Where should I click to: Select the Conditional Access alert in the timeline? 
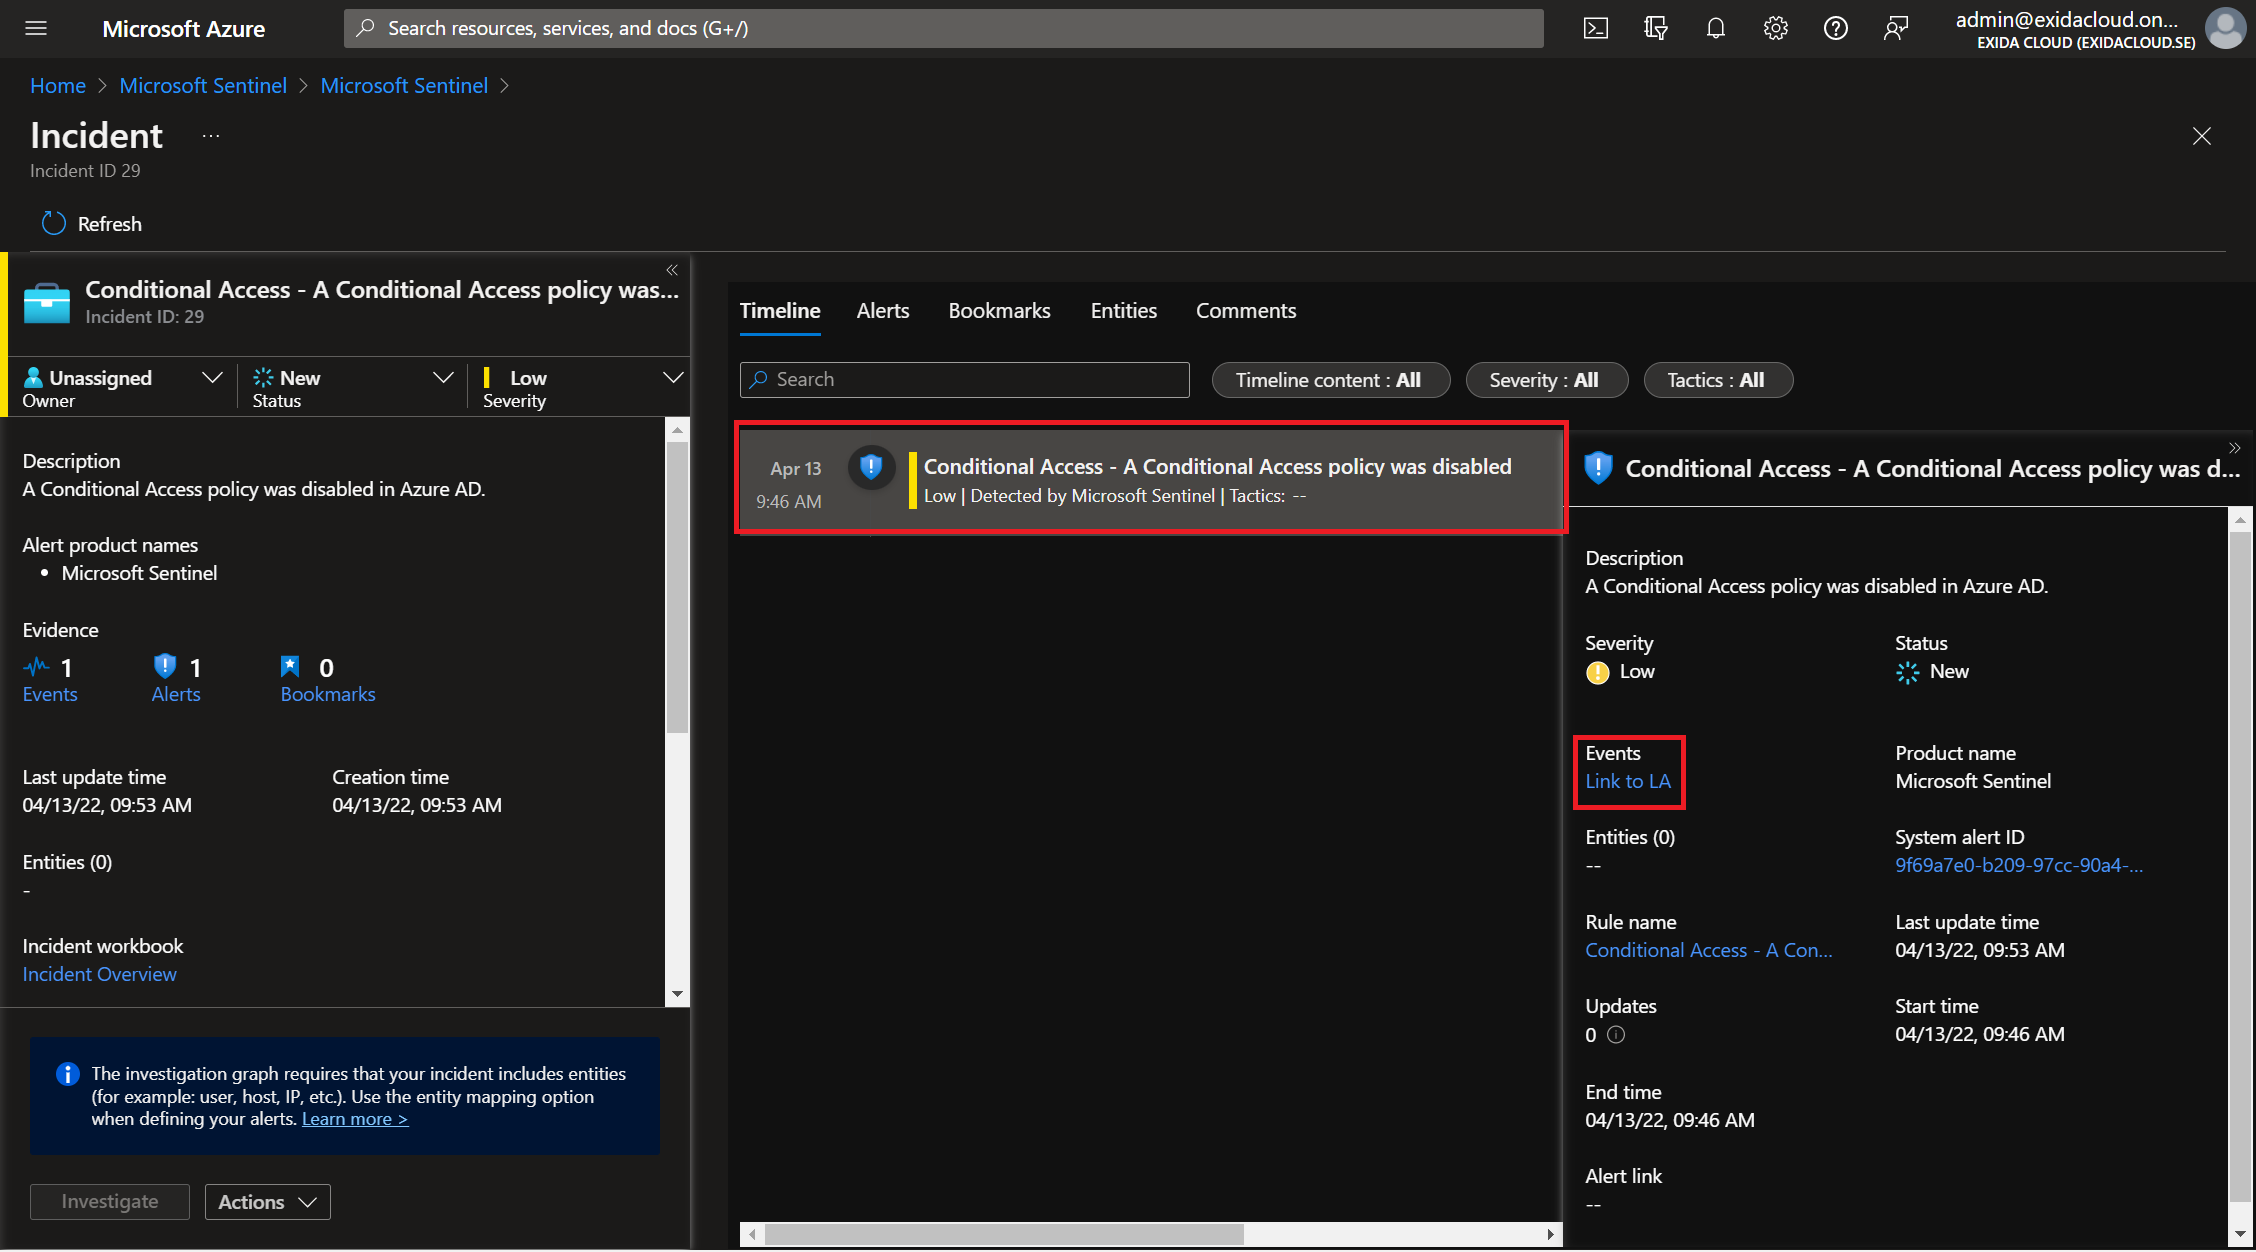1150,480
